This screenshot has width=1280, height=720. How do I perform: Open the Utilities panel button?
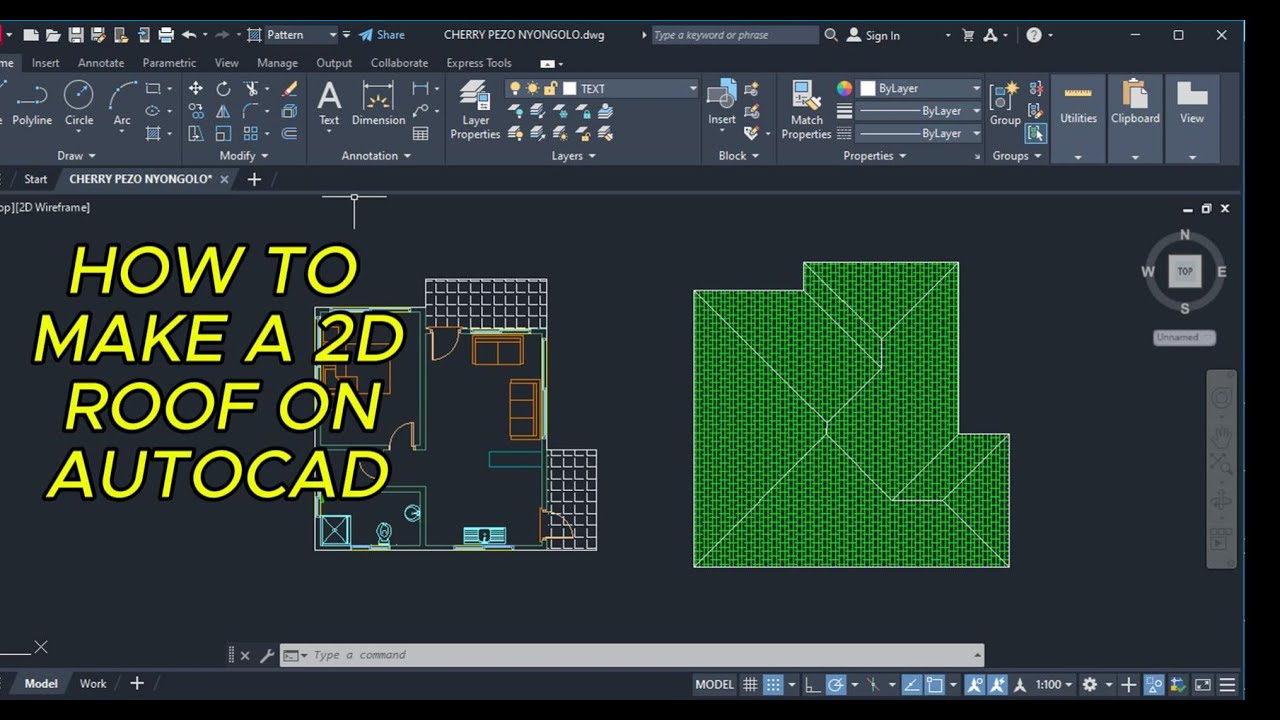click(x=1078, y=118)
